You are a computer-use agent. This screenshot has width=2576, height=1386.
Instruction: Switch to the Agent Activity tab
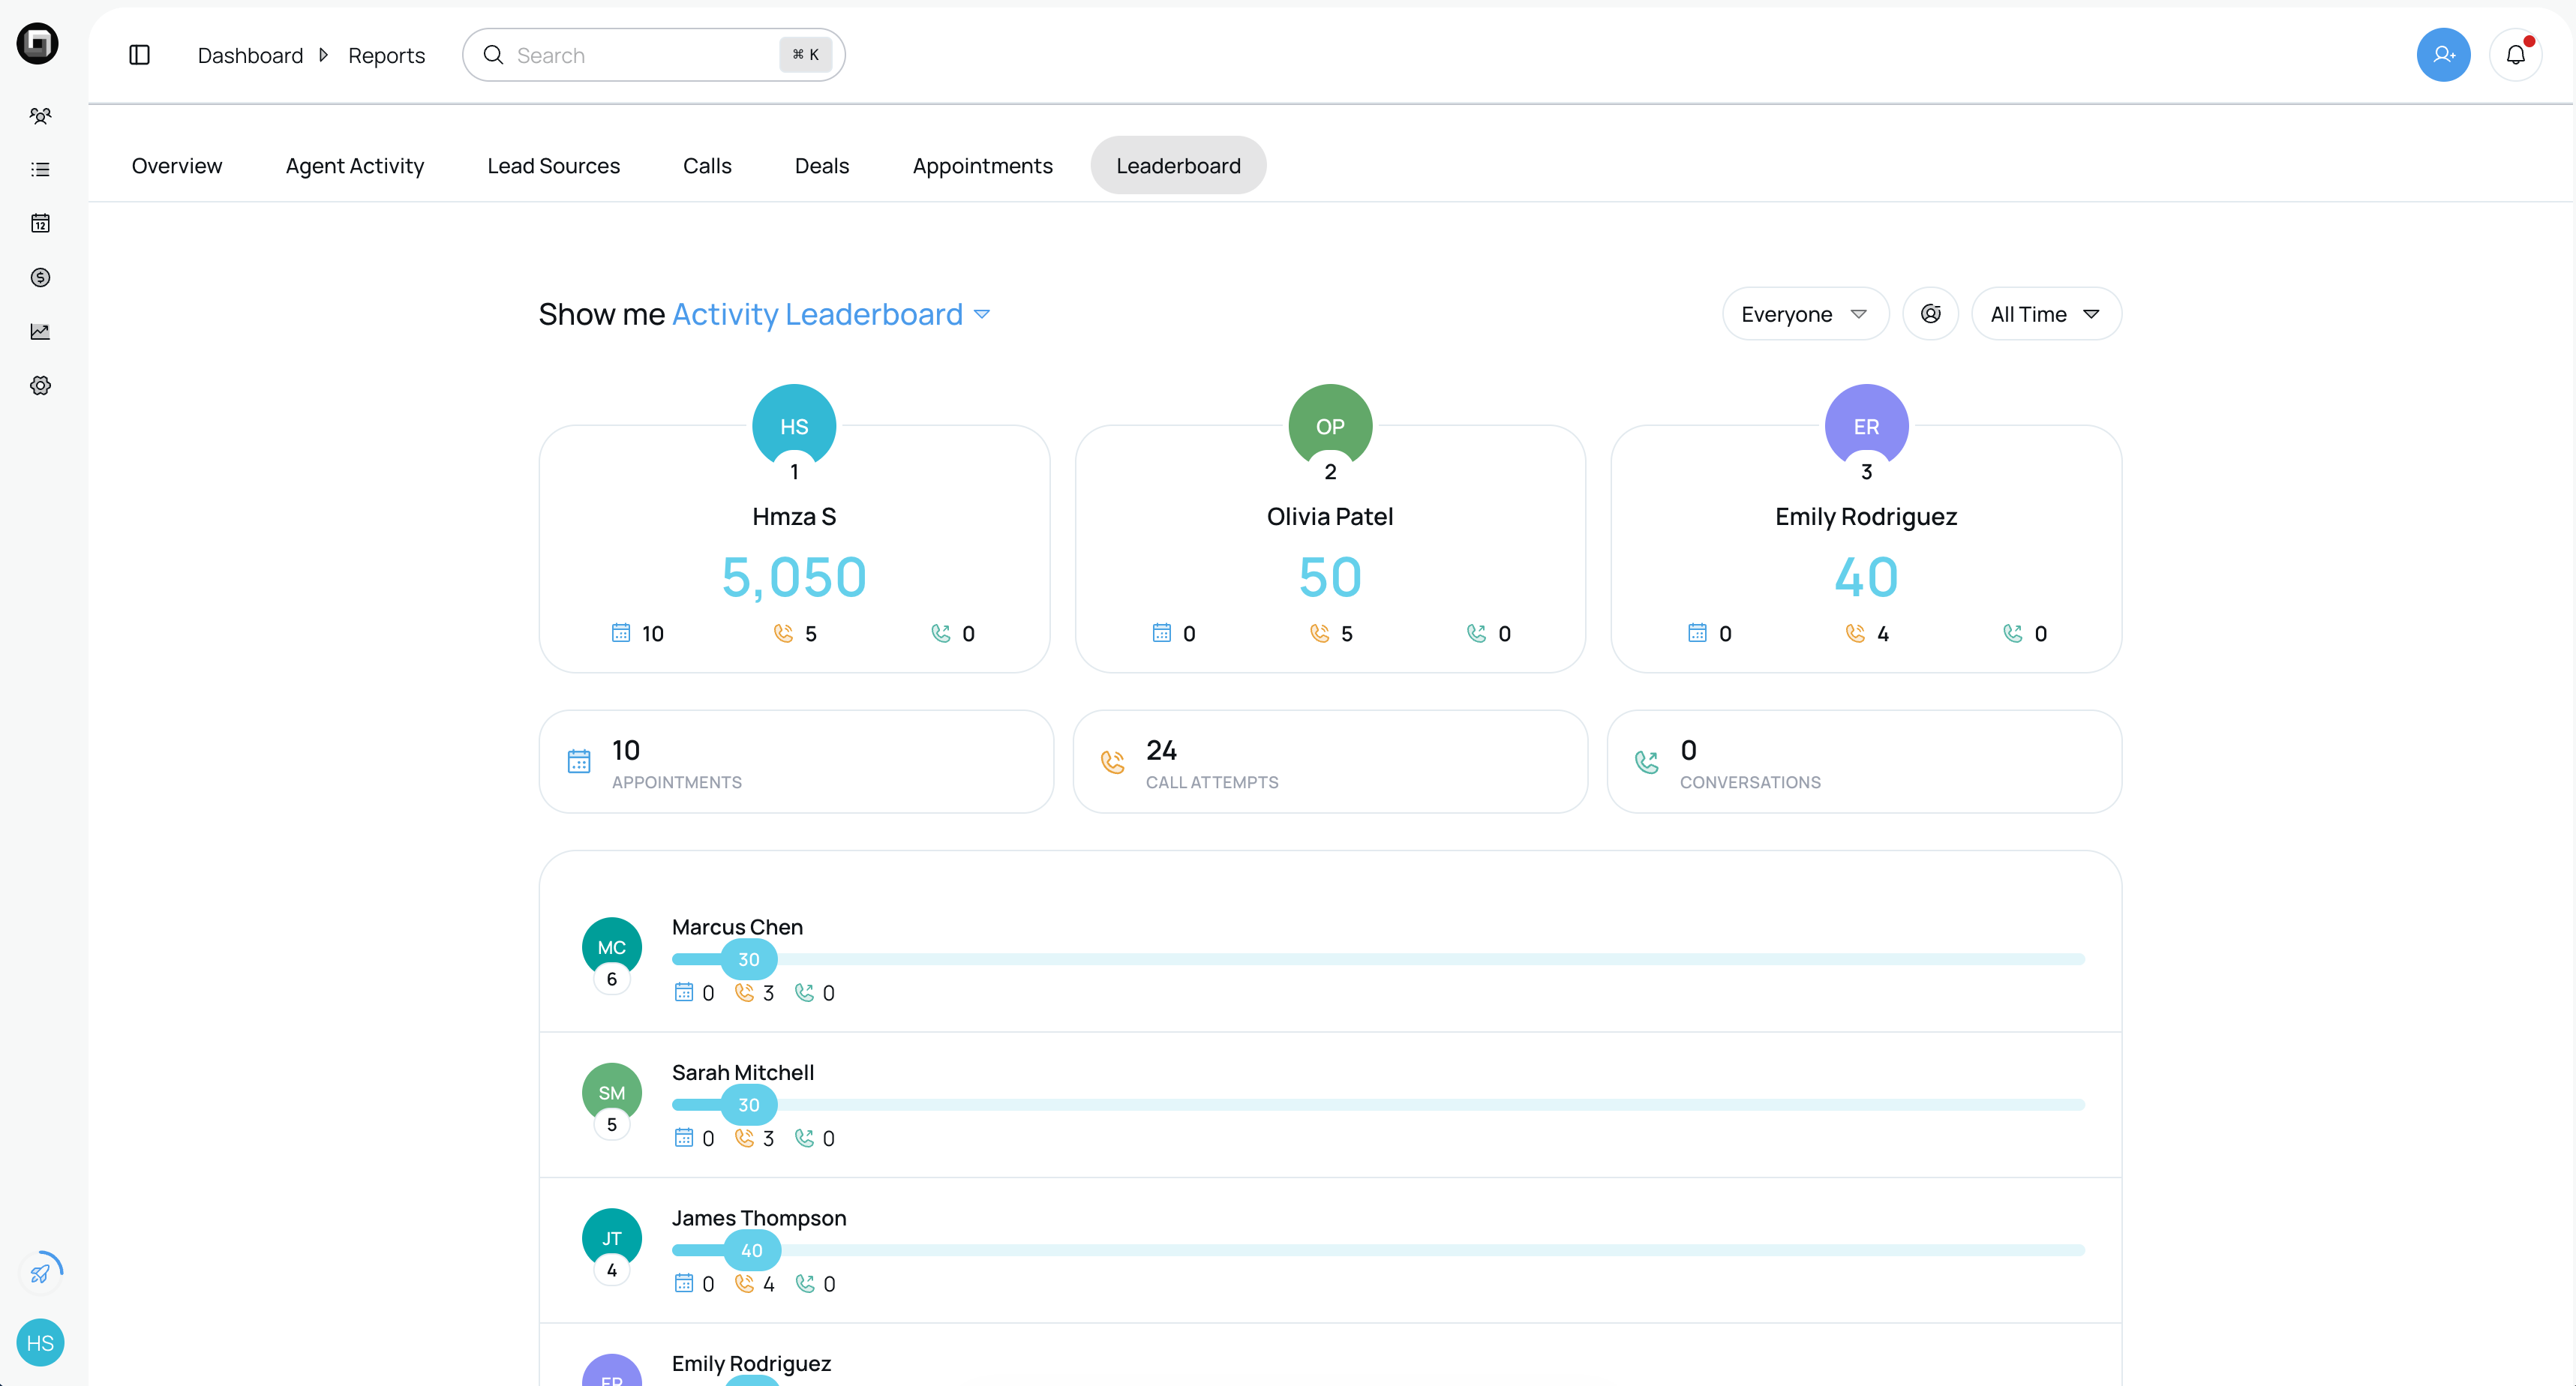coord(355,166)
